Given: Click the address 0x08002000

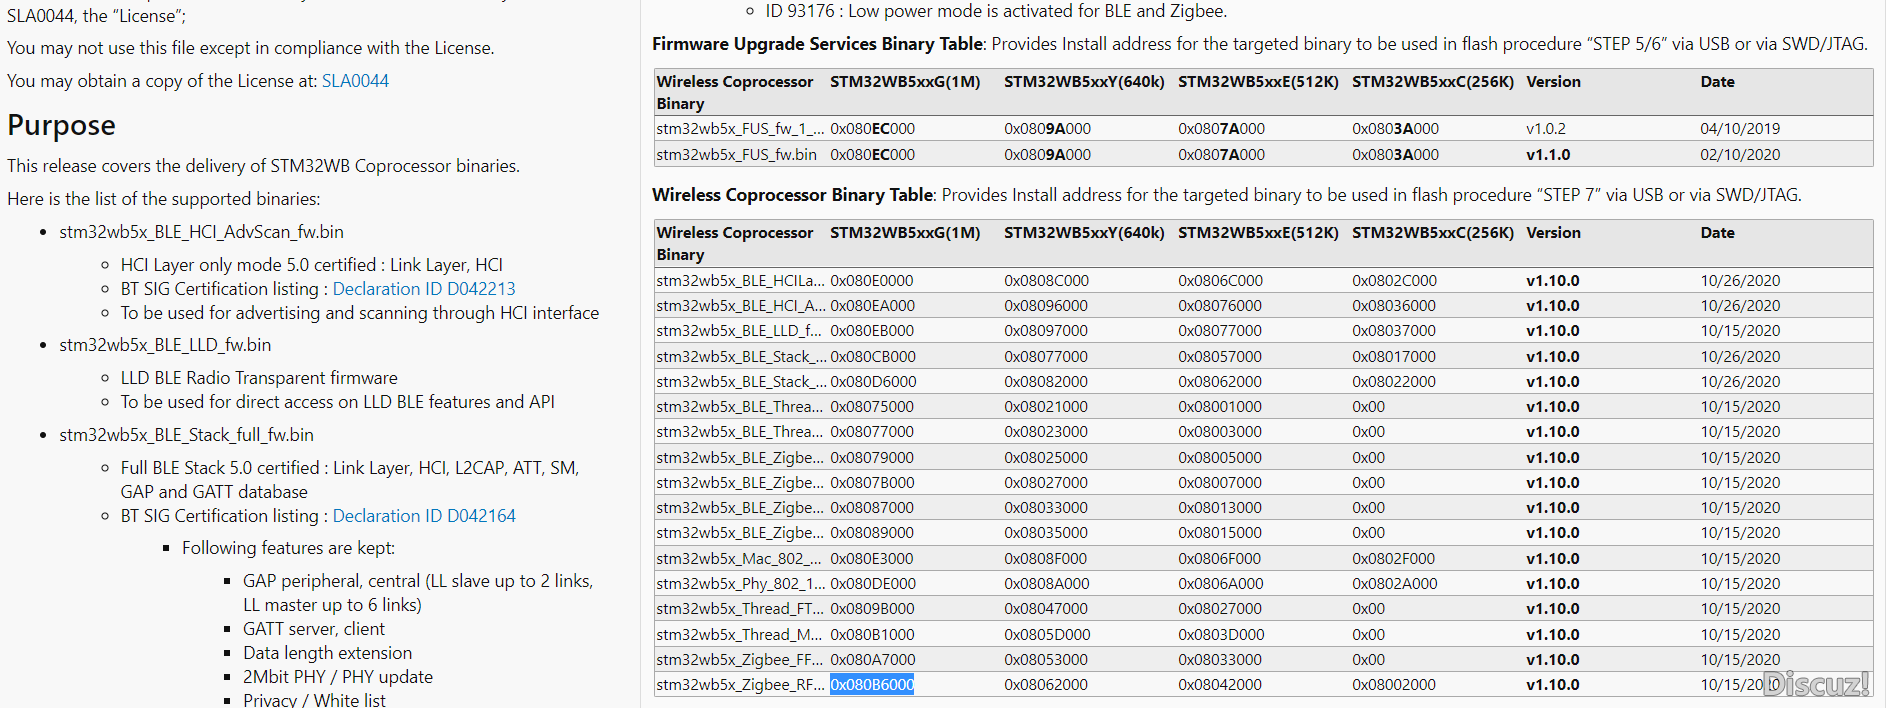Looking at the screenshot, I should pos(1394,685).
